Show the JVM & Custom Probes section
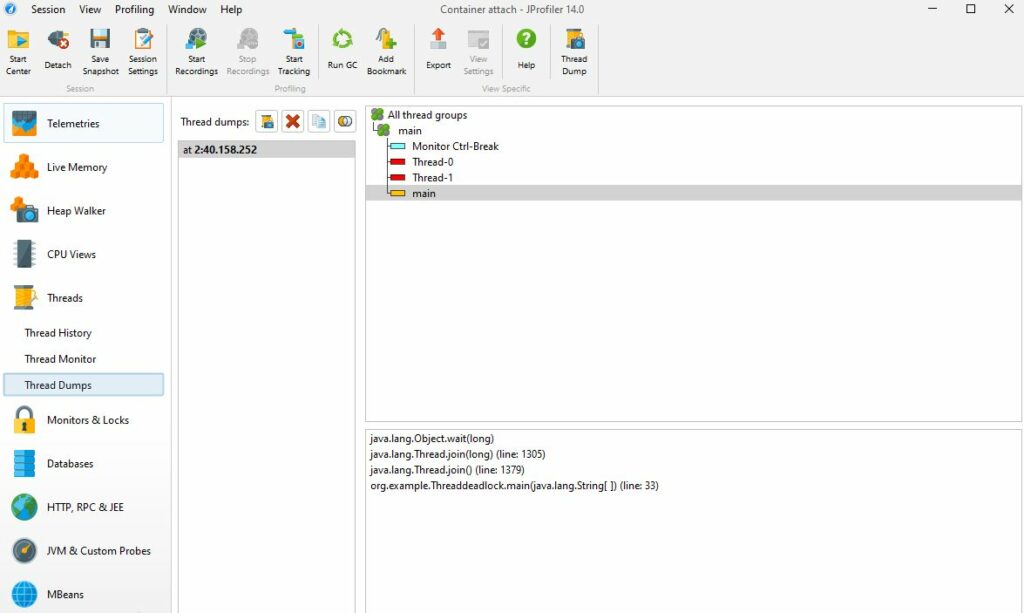This screenshot has height=613, width=1024. 84,551
